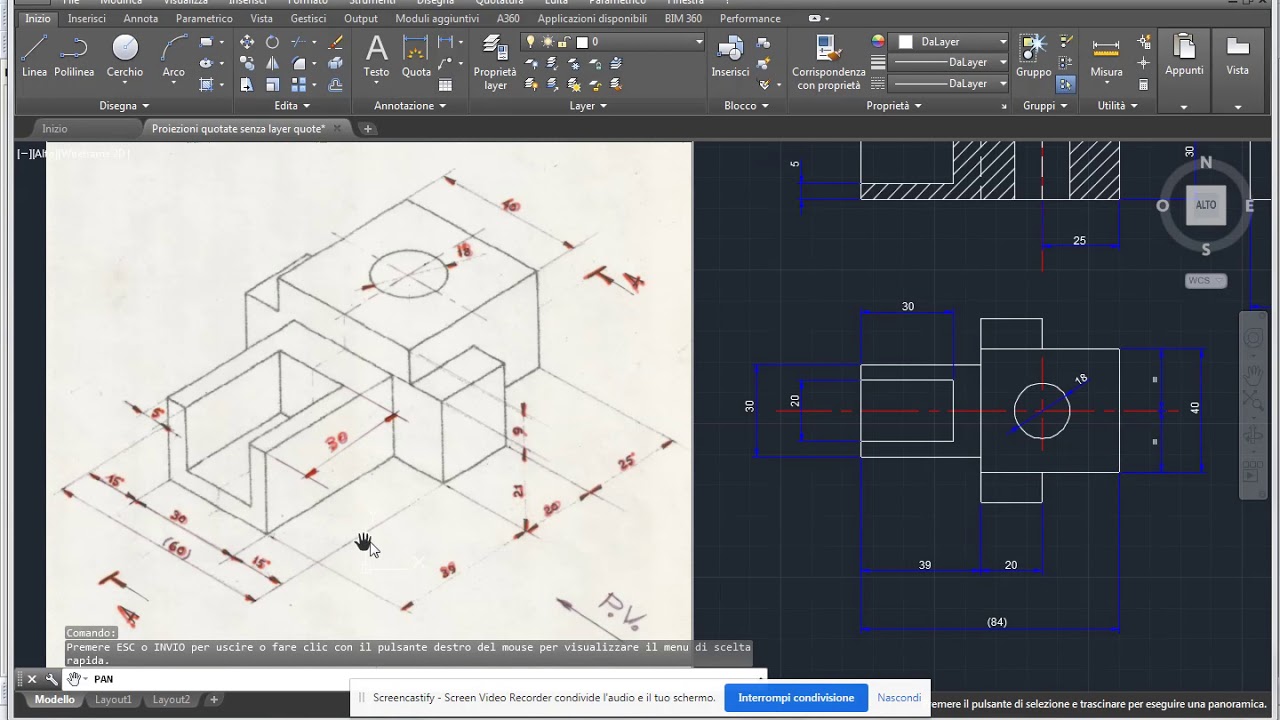Click Interrompi condivisione button

click(x=796, y=698)
